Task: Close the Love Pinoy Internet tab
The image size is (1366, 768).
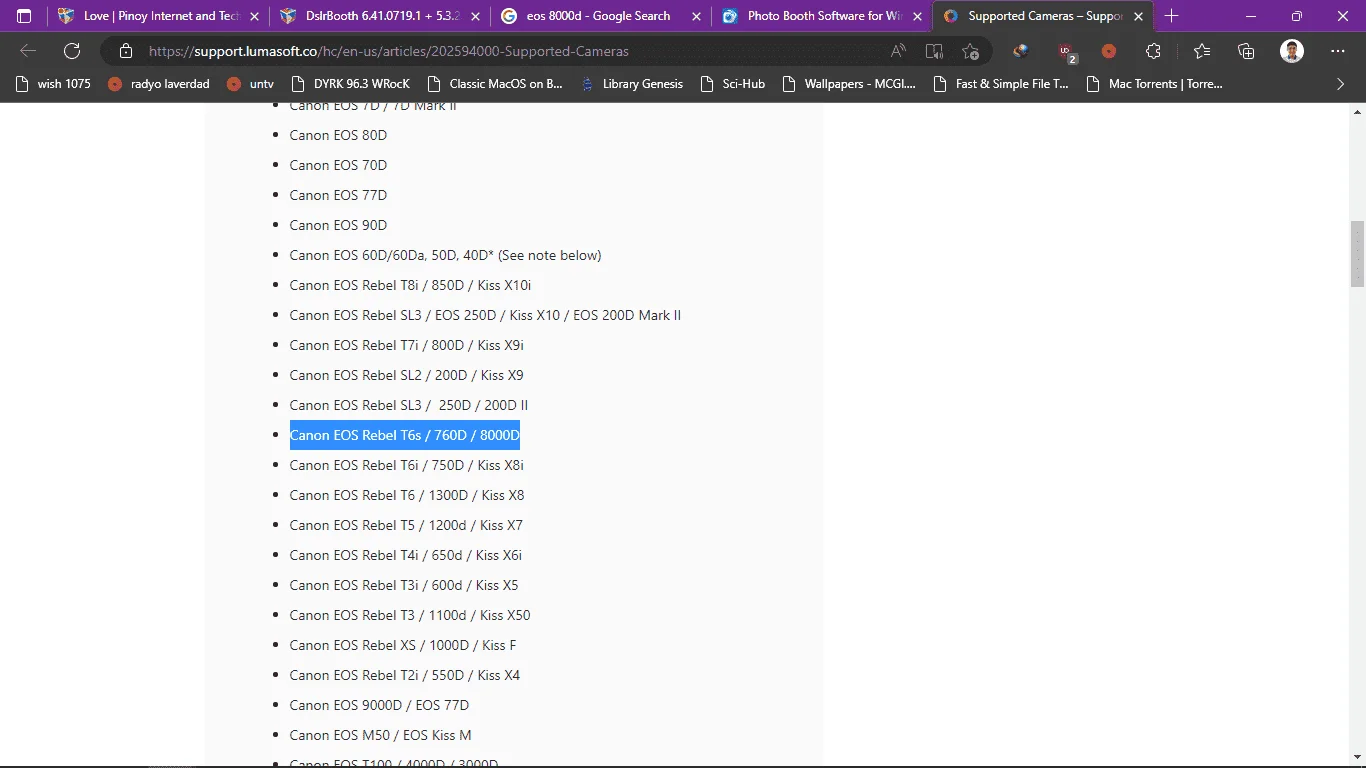Action: pyautogui.click(x=254, y=16)
